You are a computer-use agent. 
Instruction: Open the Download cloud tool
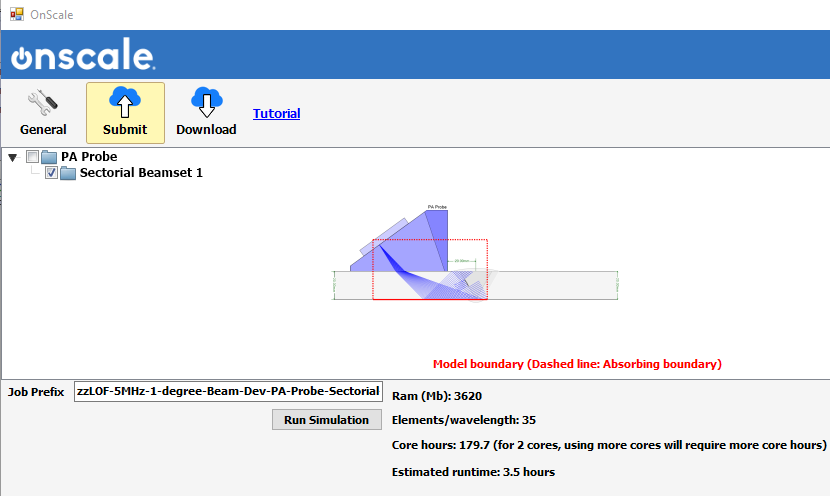(x=206, y=113)
